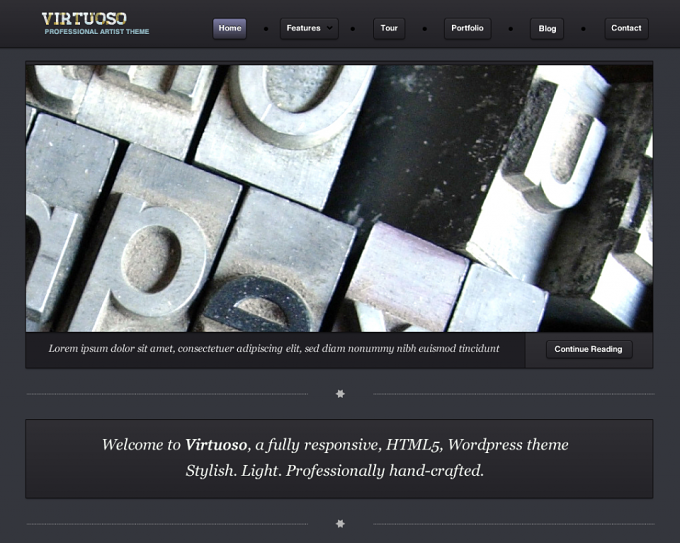Click the 'Welcome to Virtuoso' headline text
The image size is (680, 543).
click(x=335, y=445)
